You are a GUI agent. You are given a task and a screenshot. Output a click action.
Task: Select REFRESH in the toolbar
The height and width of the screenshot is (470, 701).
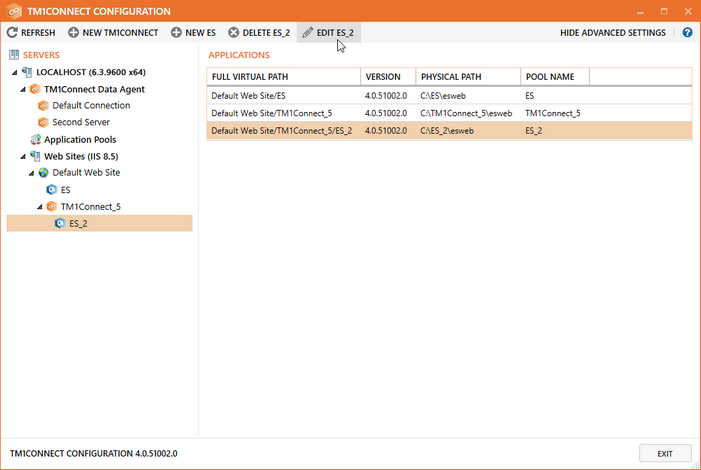[x=31, y=32]
